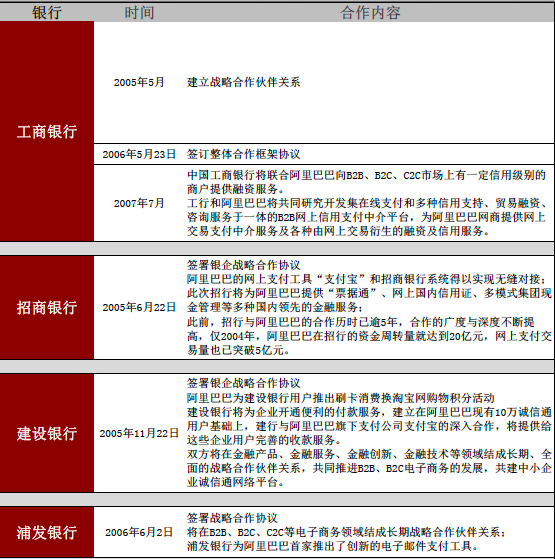555x559 pixels.
Task: Click the line starting 这些企业用户完善的收款服务
Action: 264,440
